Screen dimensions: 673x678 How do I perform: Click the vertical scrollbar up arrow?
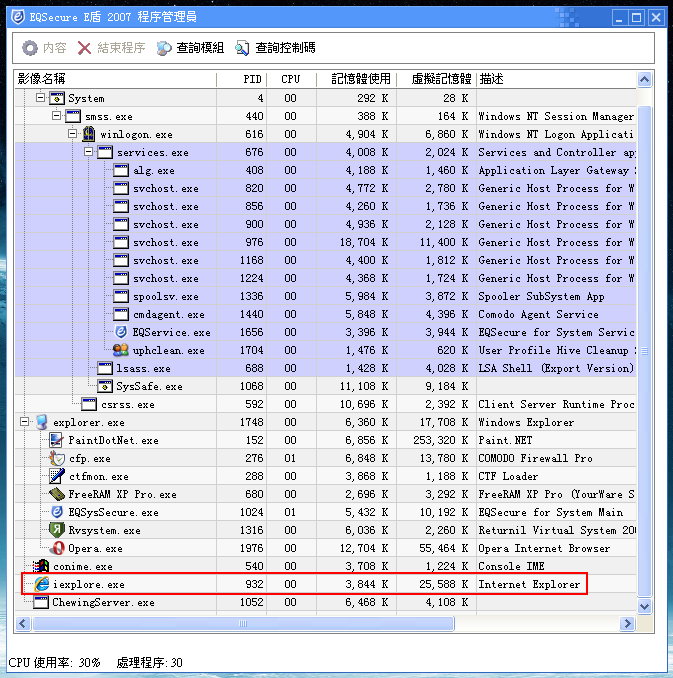point(644,80)
